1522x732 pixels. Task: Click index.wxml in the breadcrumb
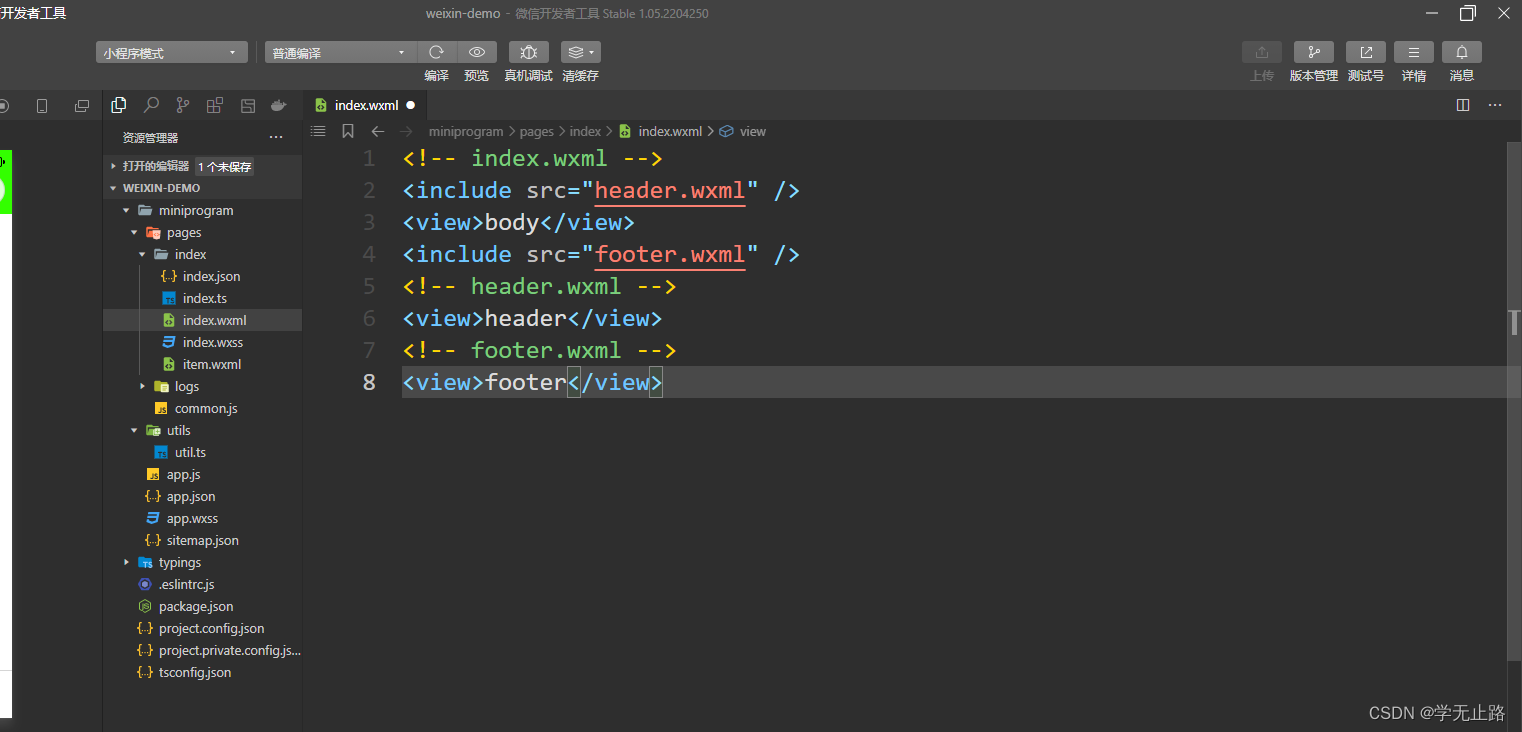tap(670, 131)
